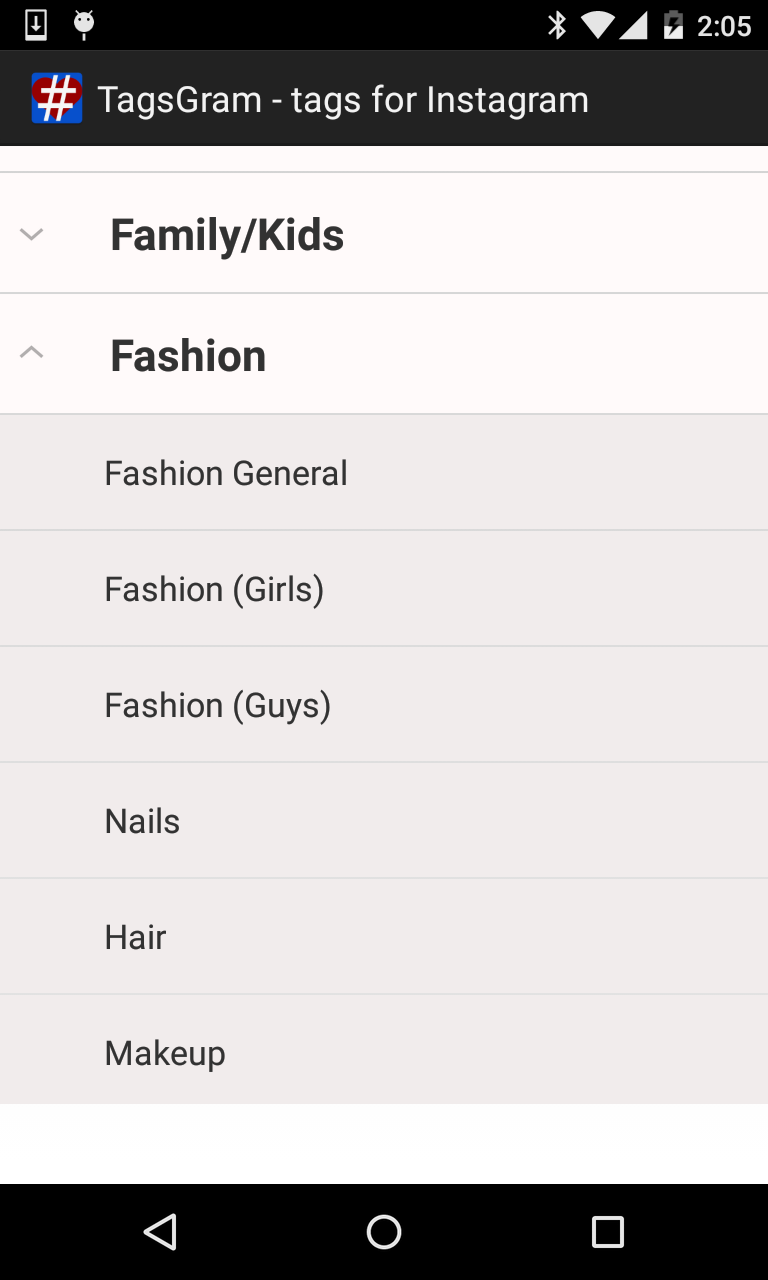
Task: Choose the Fashion (Guys) subcategory
Action: click(217, 705)
